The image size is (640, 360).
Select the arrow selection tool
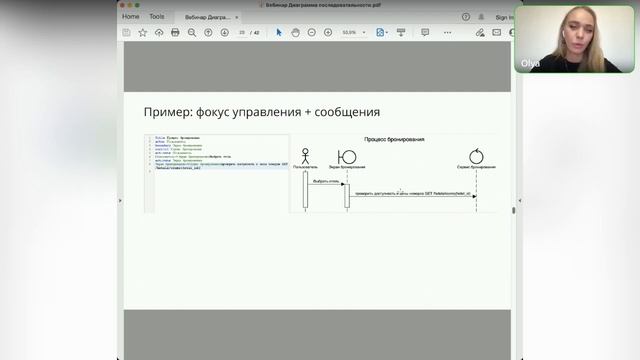(x=279, y=32)
